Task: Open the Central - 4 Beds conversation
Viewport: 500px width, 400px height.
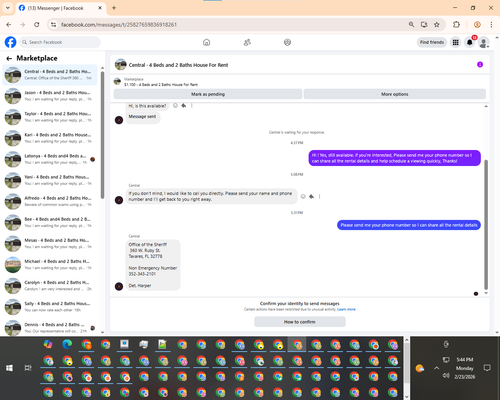Action: click(x=50, y=75)
